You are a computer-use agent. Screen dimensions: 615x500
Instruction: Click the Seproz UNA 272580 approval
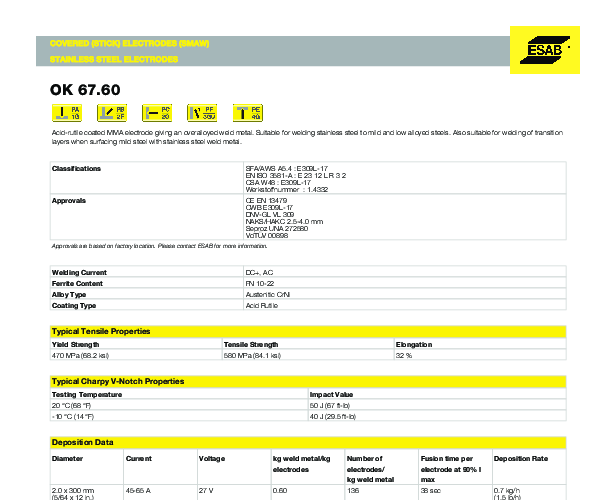tap(277, 229)
